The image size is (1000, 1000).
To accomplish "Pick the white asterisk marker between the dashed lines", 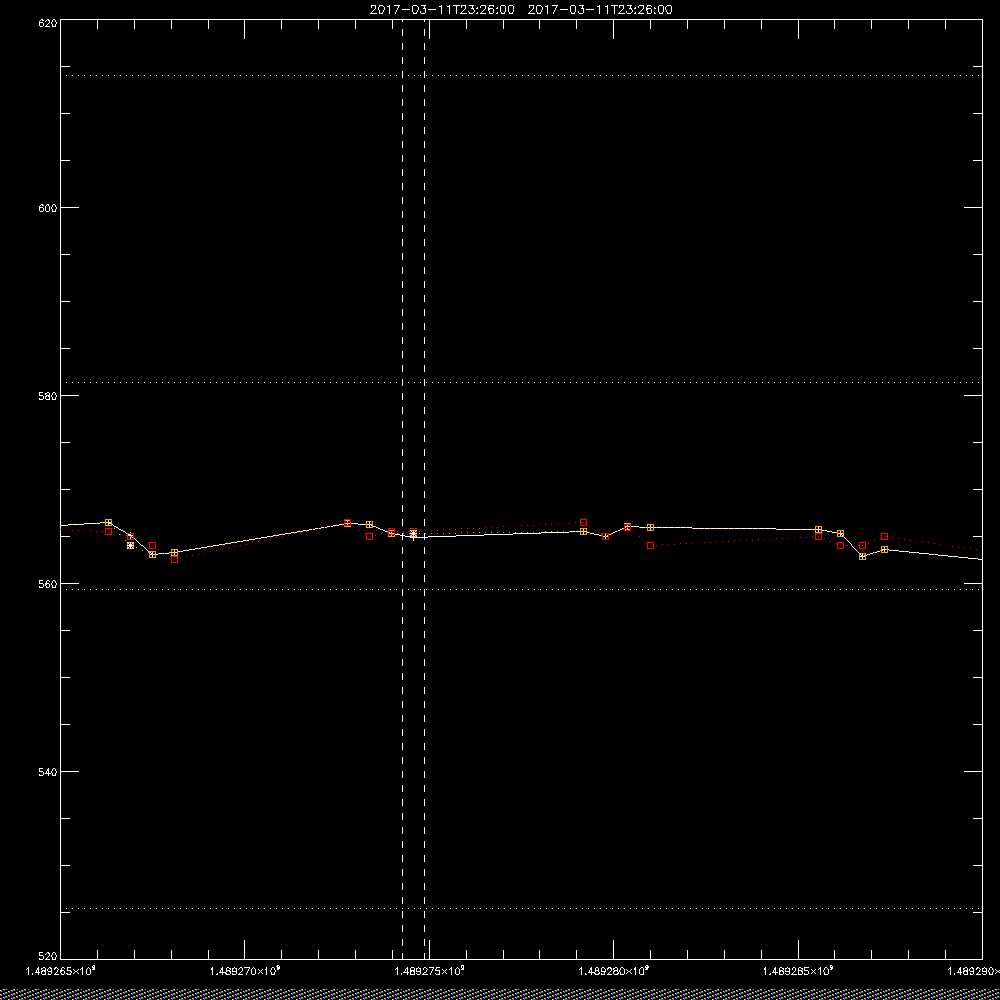I will [413, 534].
